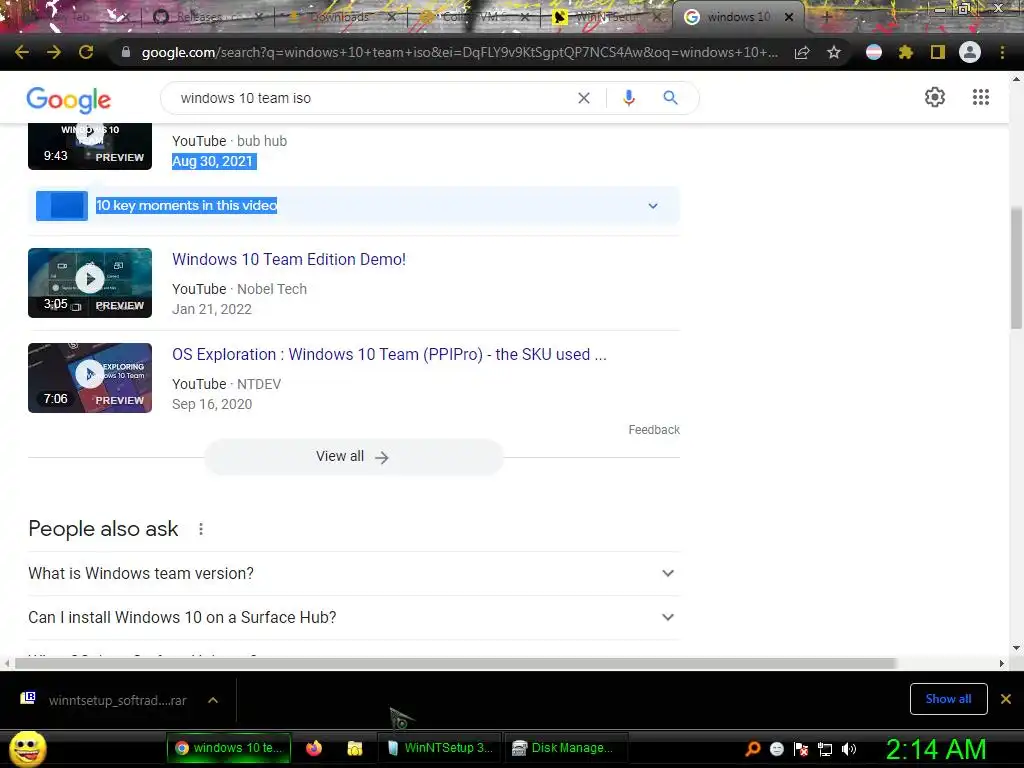Click the horizontal scrollbar right arrow

(1002, 664)
